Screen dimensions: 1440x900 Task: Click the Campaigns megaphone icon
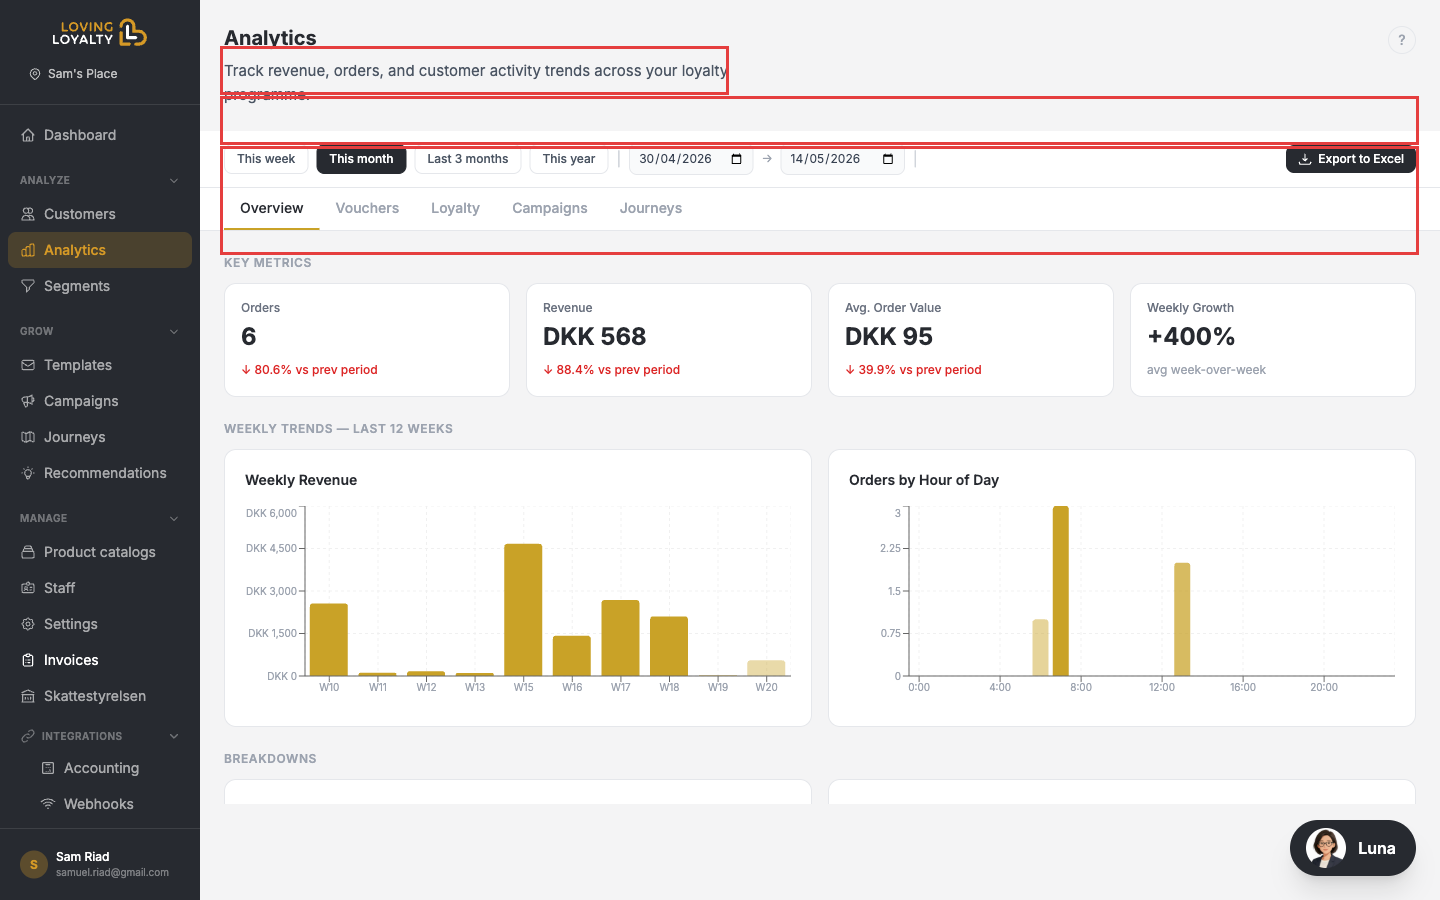click(x=28, y=401)
